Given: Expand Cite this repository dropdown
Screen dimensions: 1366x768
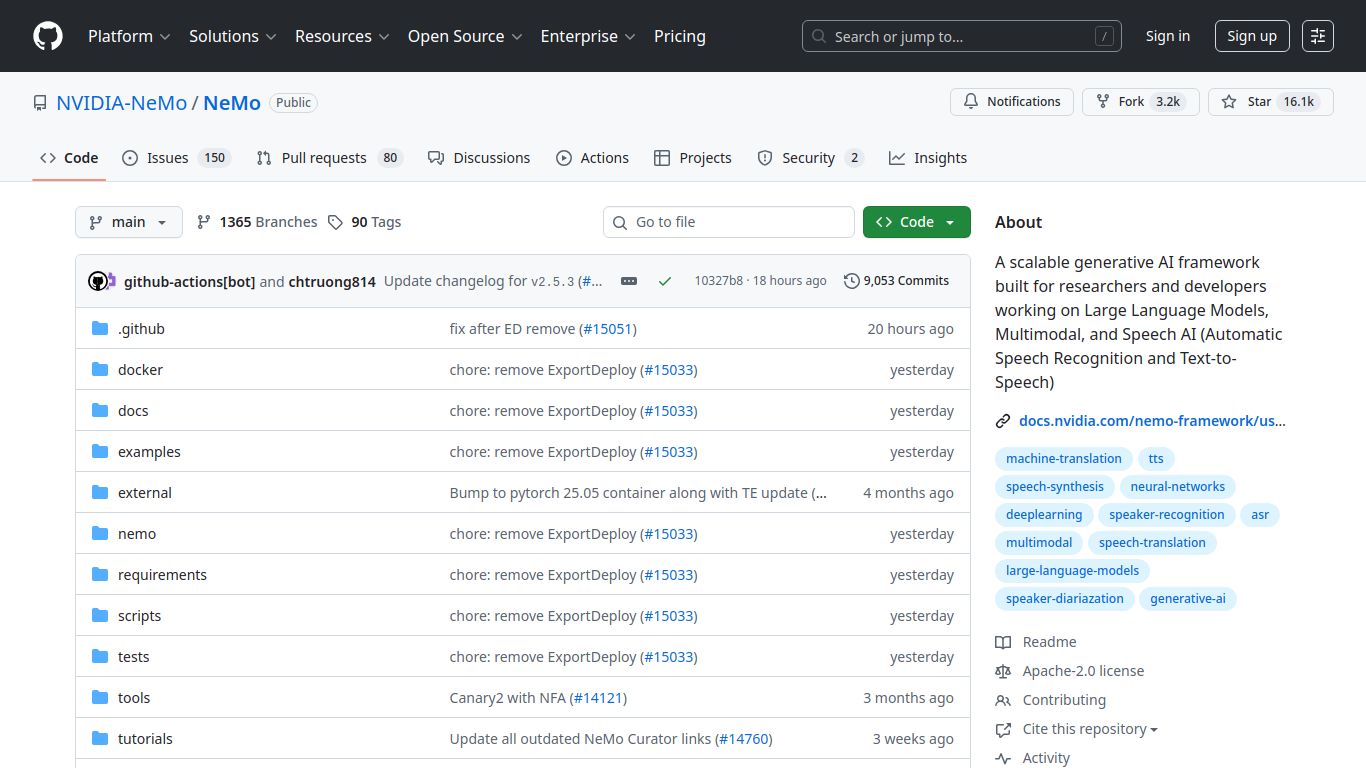Looking at the screenshot, I should pos(1088,729).
